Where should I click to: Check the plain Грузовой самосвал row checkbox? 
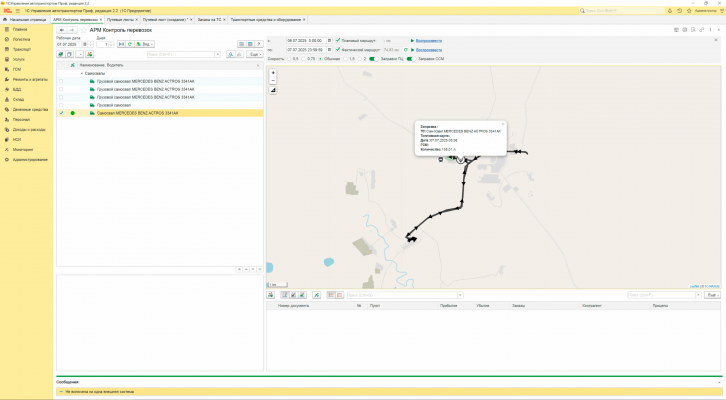pyautogui.click(x=61, y=105)
